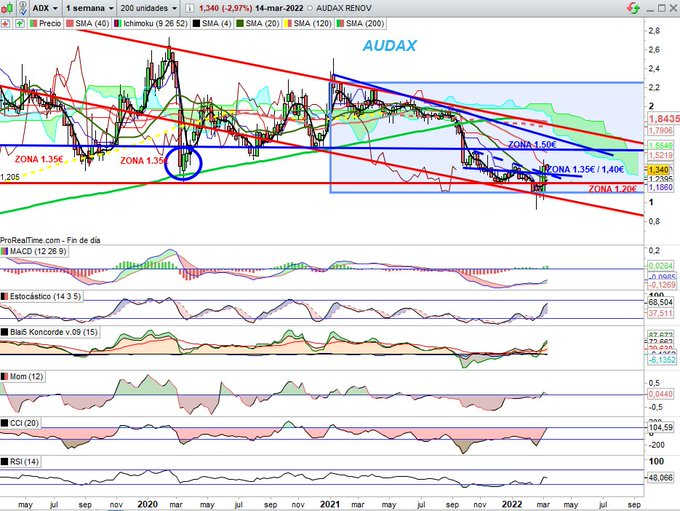Click the ProRealTime.com - Fin de día text

click(50, 240)
